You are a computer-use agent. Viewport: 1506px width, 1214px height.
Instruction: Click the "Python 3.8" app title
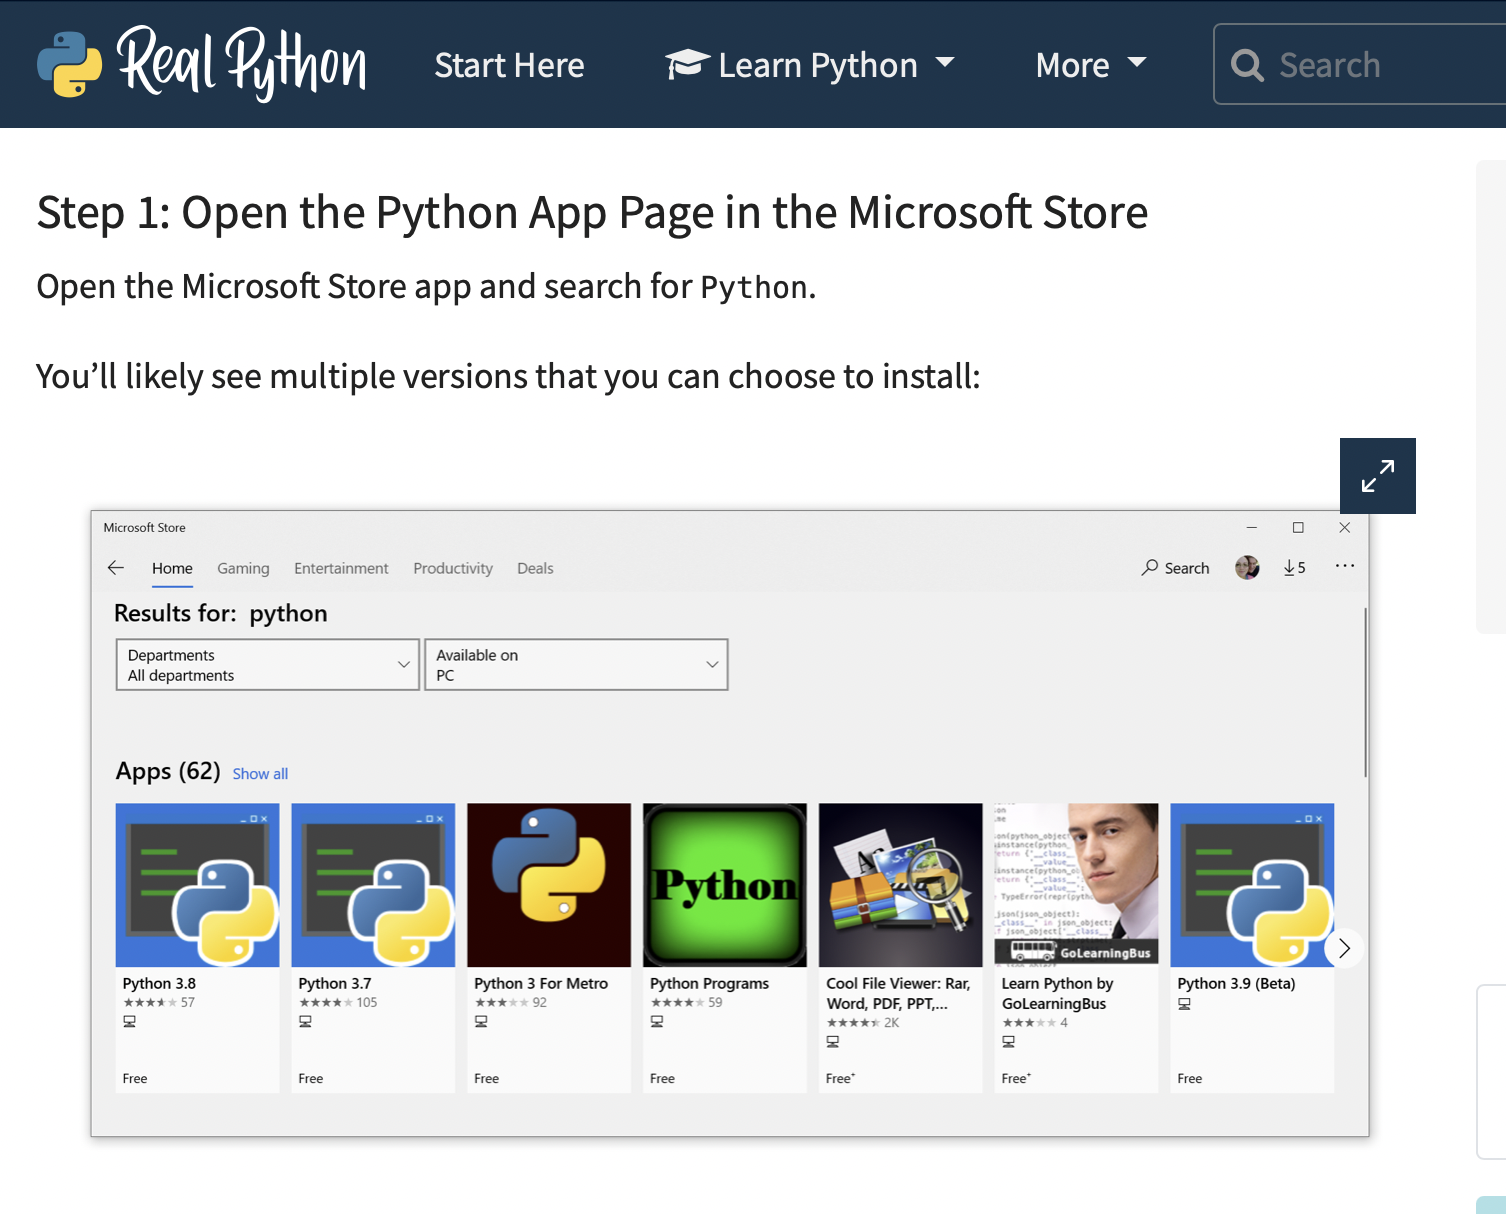pyautogui.click(x=159, y=984)
